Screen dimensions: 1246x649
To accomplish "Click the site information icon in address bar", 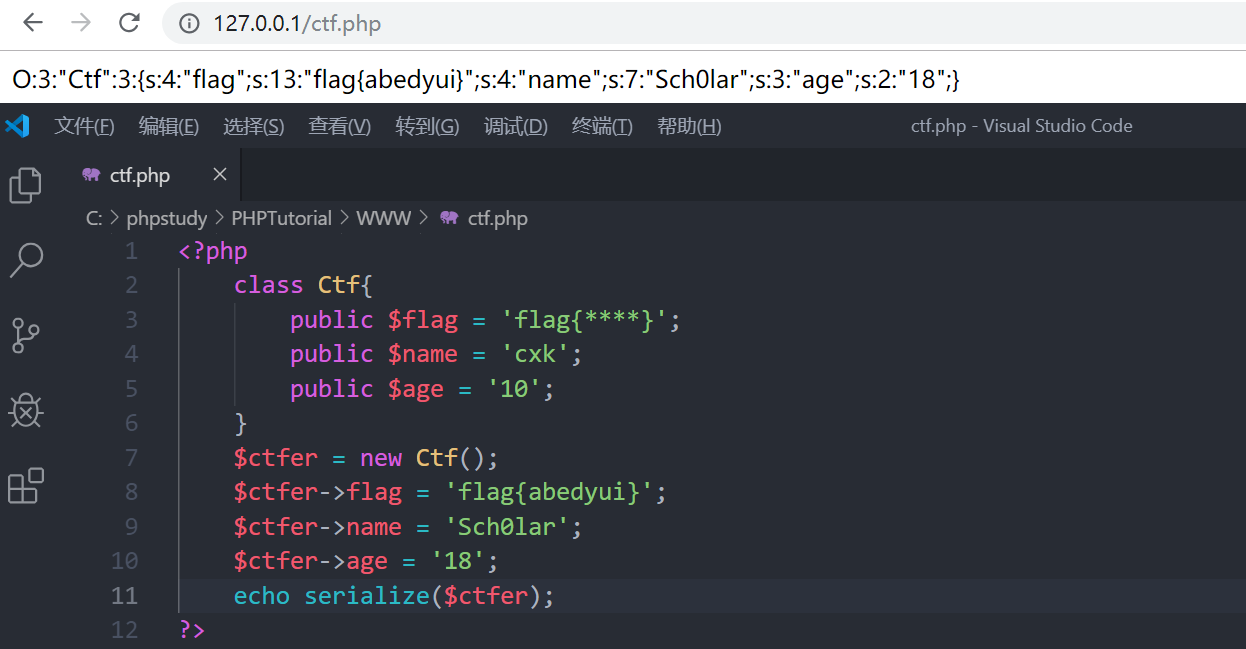I will click(189, 24).
